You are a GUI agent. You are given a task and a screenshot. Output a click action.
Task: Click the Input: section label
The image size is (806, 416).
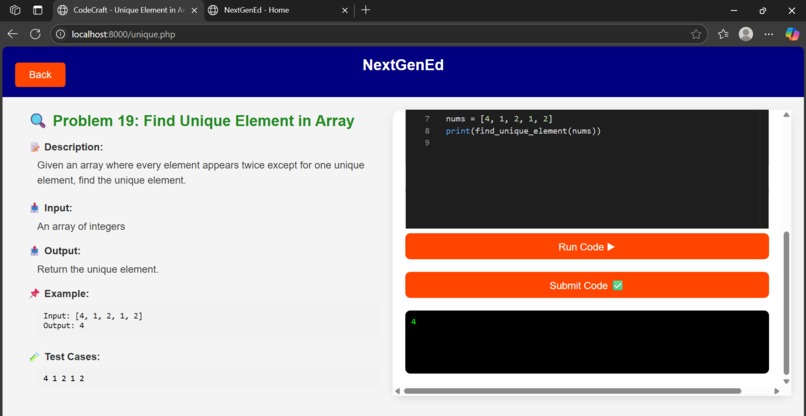[58, 208]
